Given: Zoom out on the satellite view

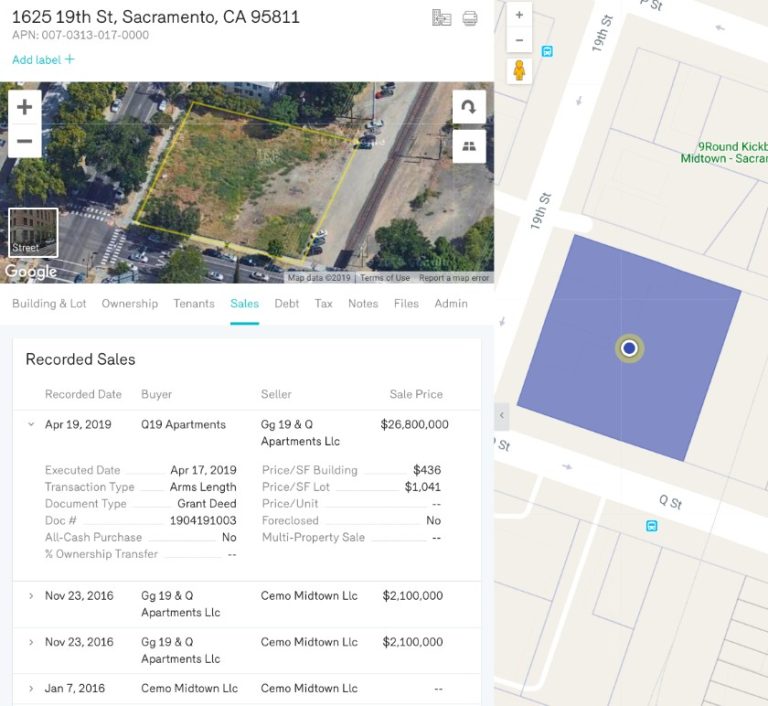Looking at the screenshot, I should [24, 141].
